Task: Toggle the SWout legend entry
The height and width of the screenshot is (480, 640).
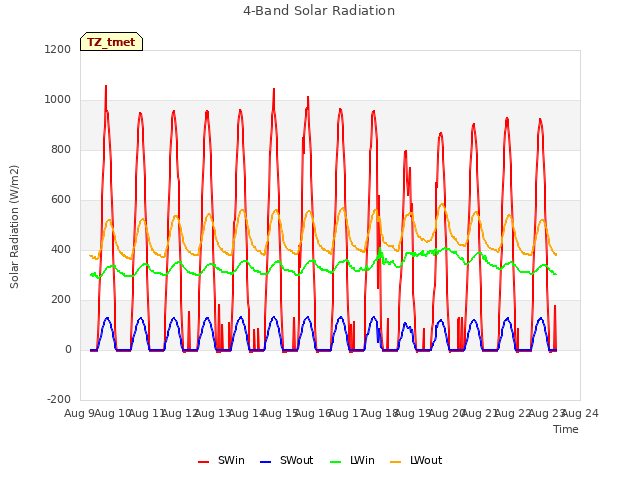Action: pos(287,460)
